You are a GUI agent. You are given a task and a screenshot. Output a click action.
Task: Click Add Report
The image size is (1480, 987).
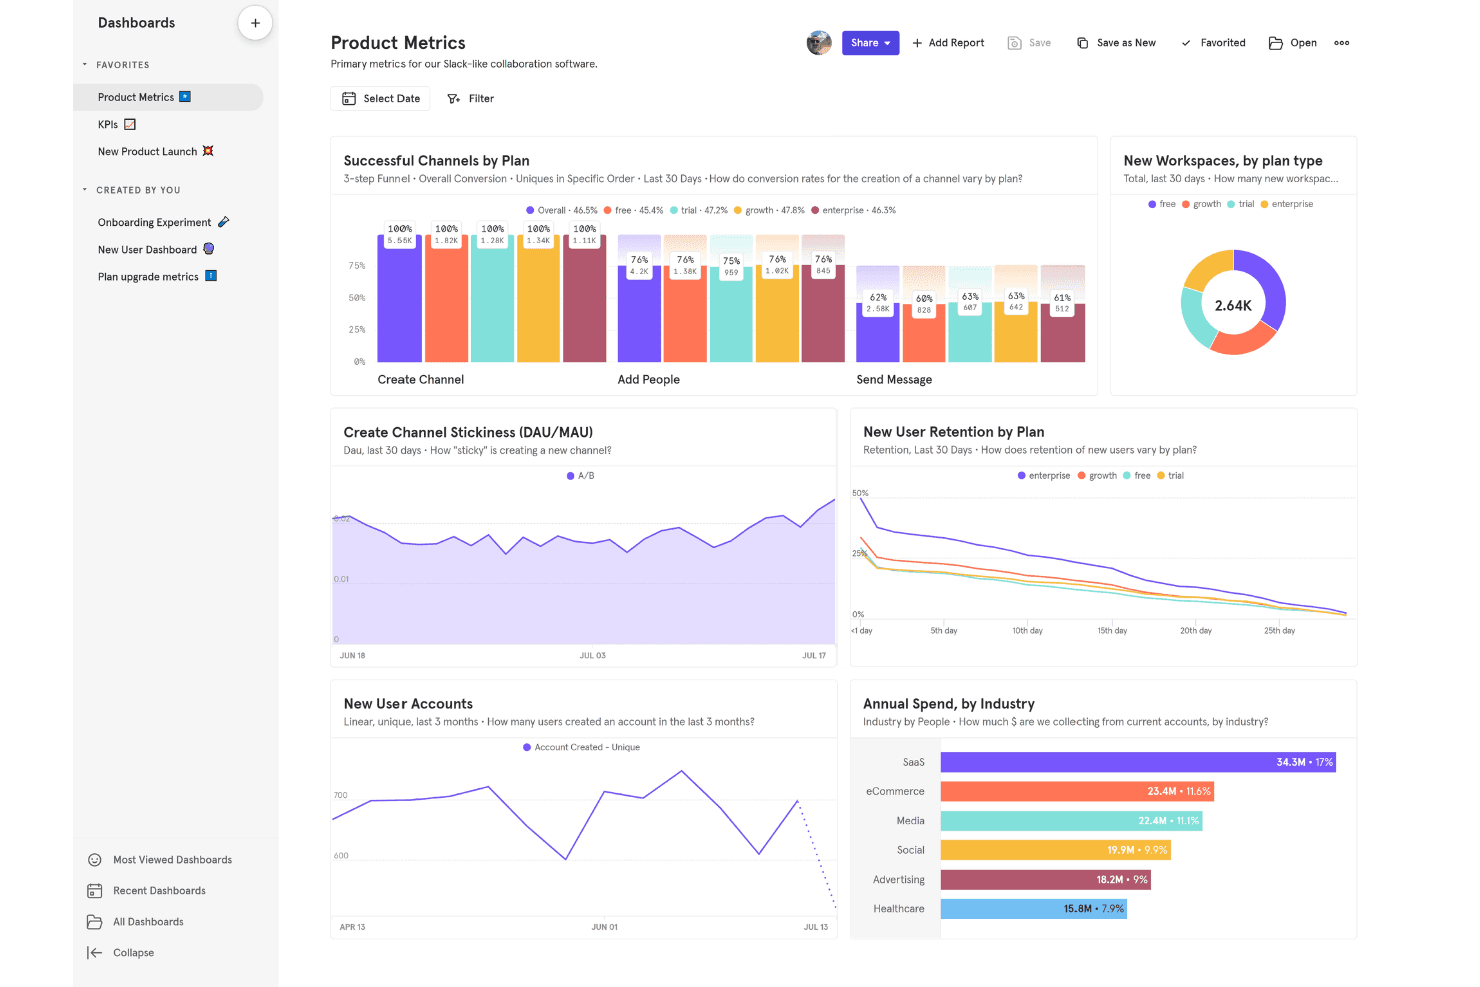[x=948, y=43]
